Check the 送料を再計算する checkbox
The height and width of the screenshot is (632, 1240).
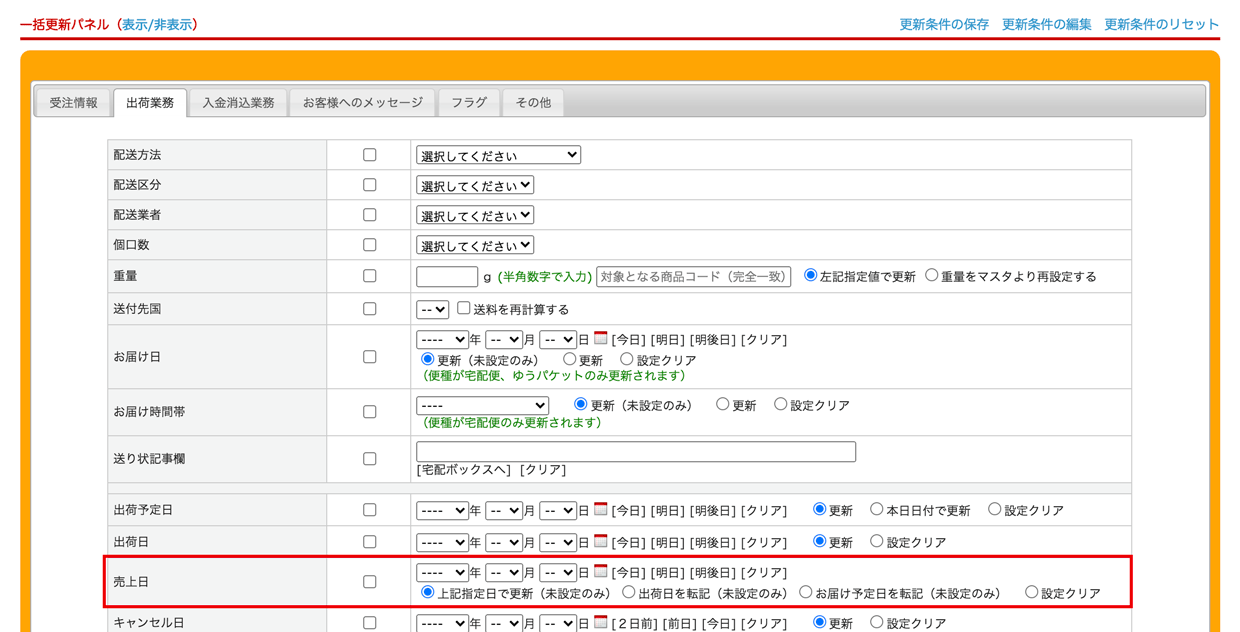tap(464, 308)
